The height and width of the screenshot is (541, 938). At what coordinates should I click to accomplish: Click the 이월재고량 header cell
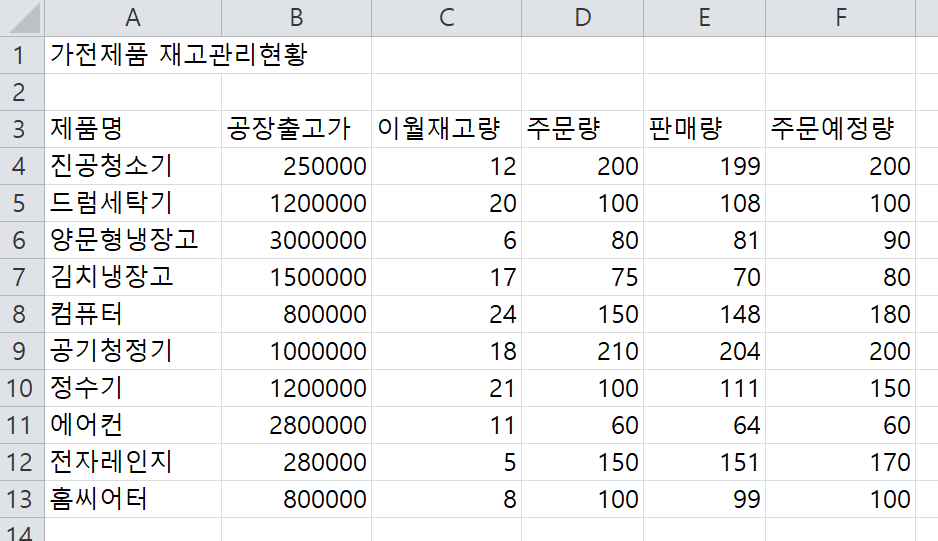coord(446,129)
